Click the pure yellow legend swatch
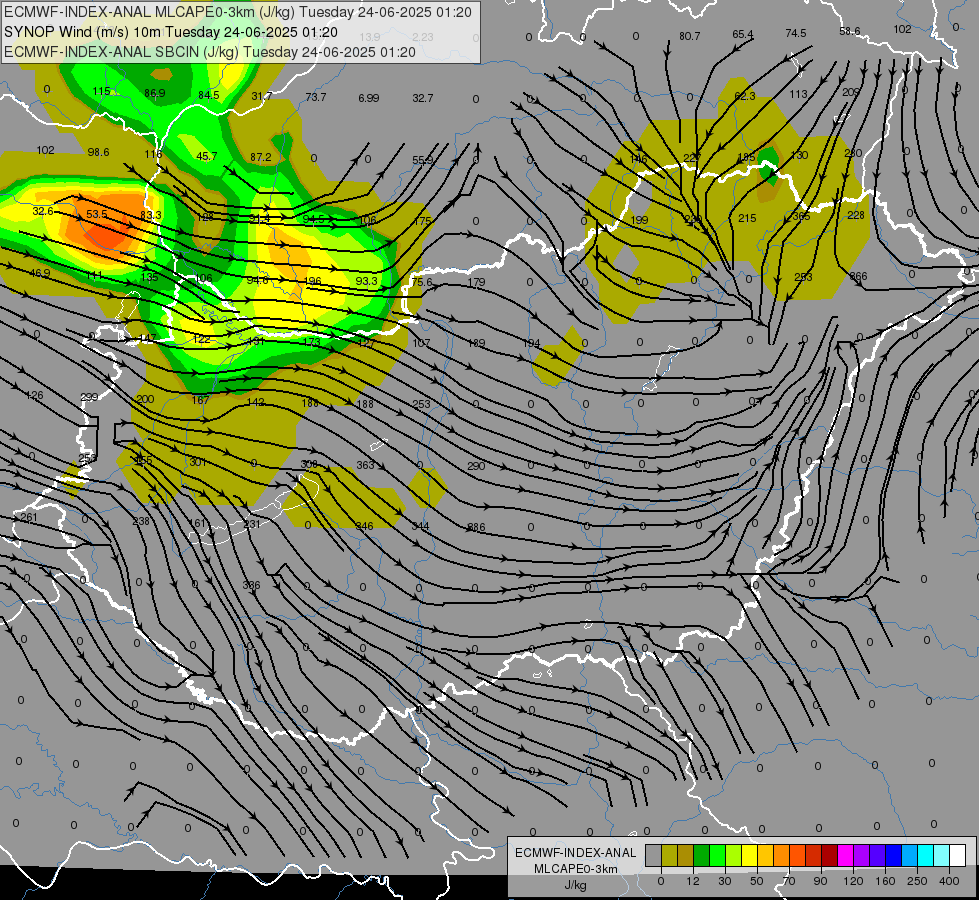 tap(750, 855)
